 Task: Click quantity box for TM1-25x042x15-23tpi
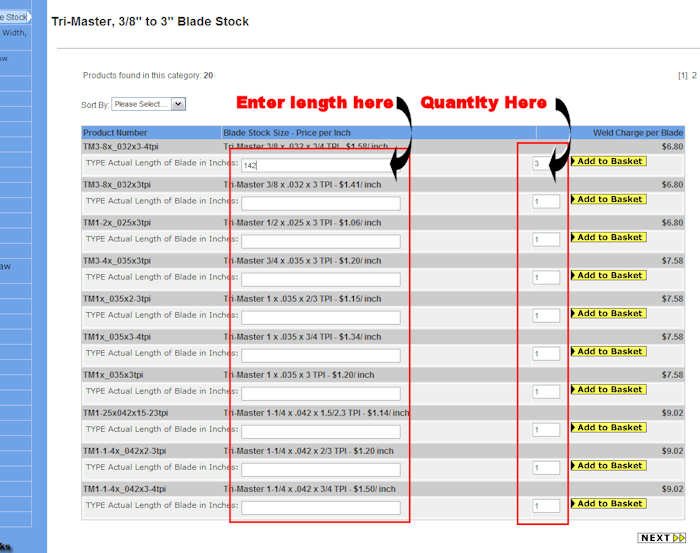[x=546, y=430]
